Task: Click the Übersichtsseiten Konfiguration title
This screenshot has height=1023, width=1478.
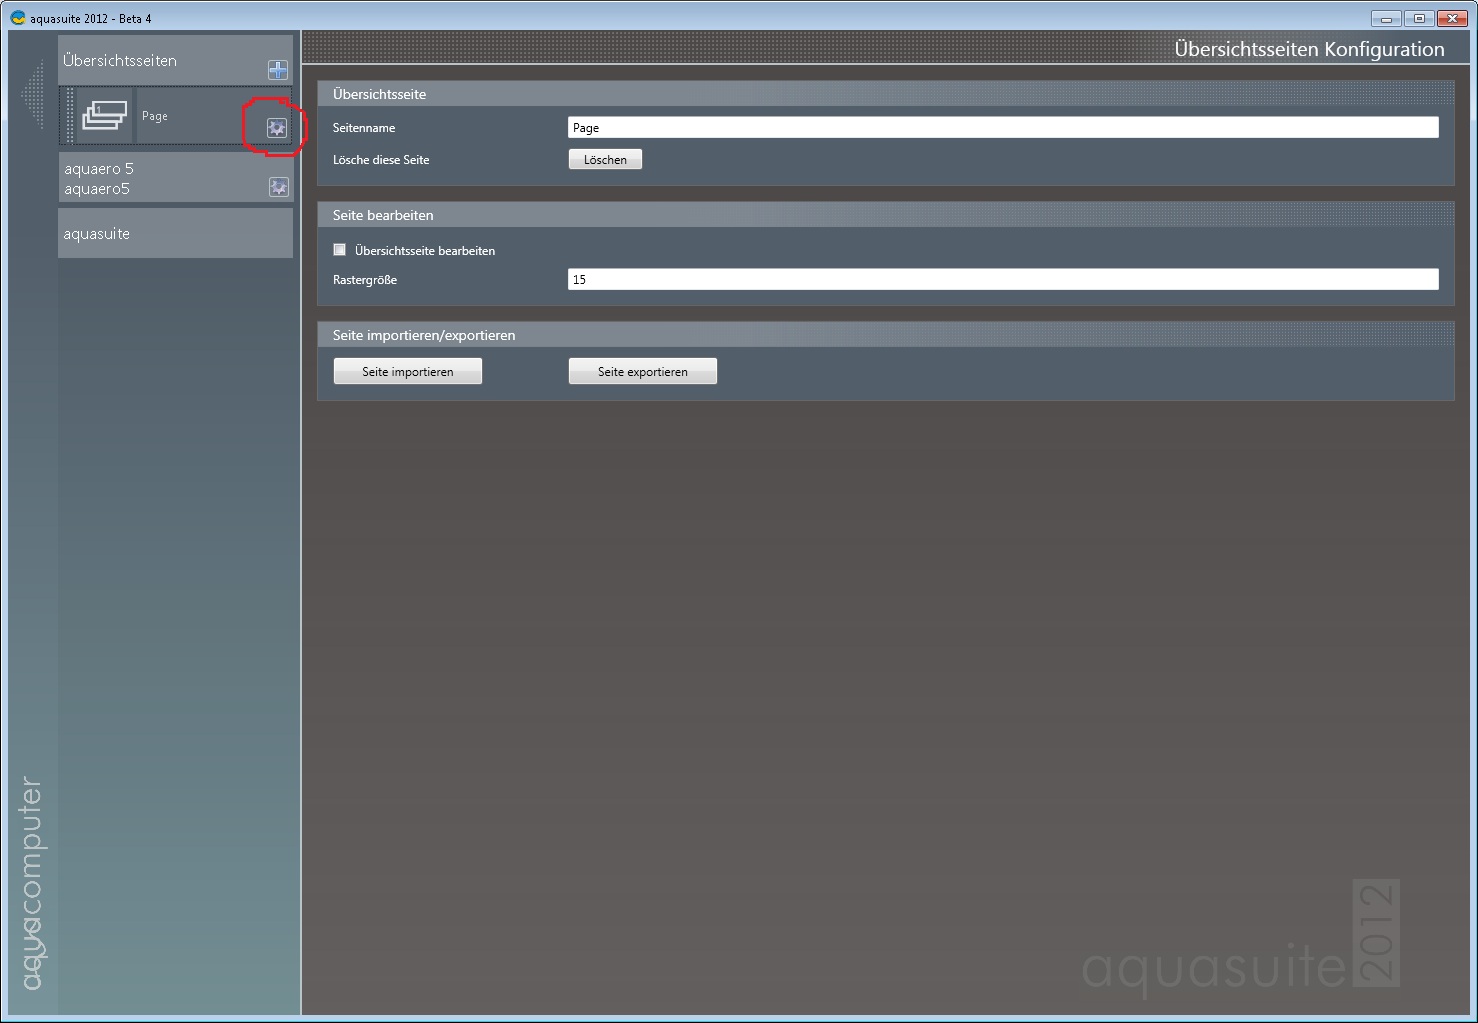Action: click(x=1309, y=49)
